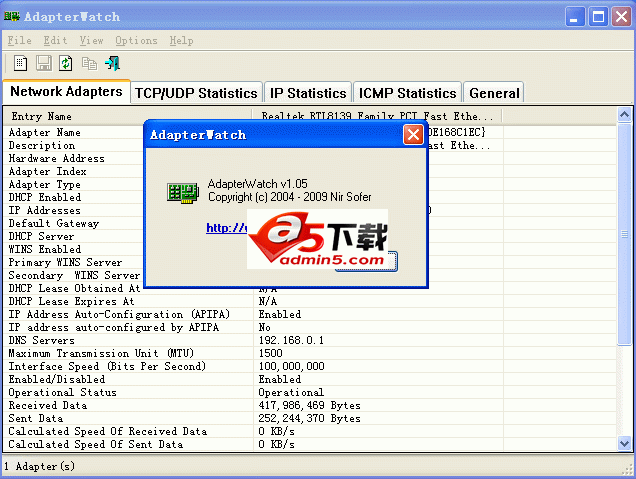
Task: Click the Entry Name column header
Action: click(x=127, y=116)
